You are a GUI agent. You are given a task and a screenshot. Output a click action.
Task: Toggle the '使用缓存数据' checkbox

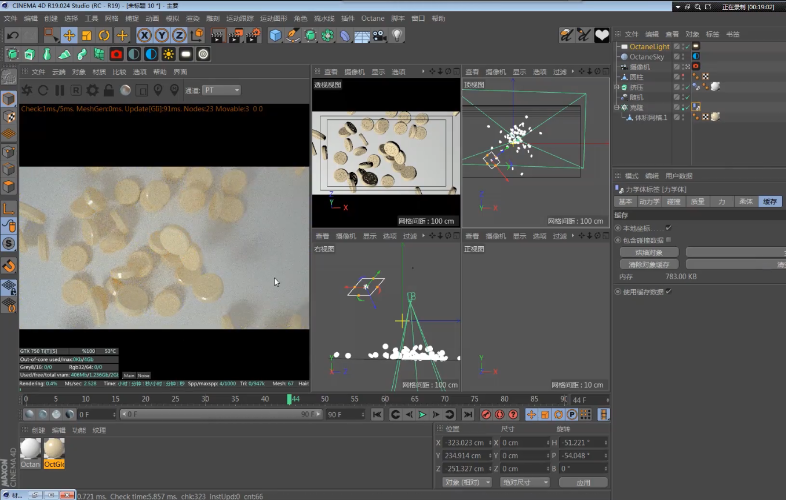coord(668,291)
